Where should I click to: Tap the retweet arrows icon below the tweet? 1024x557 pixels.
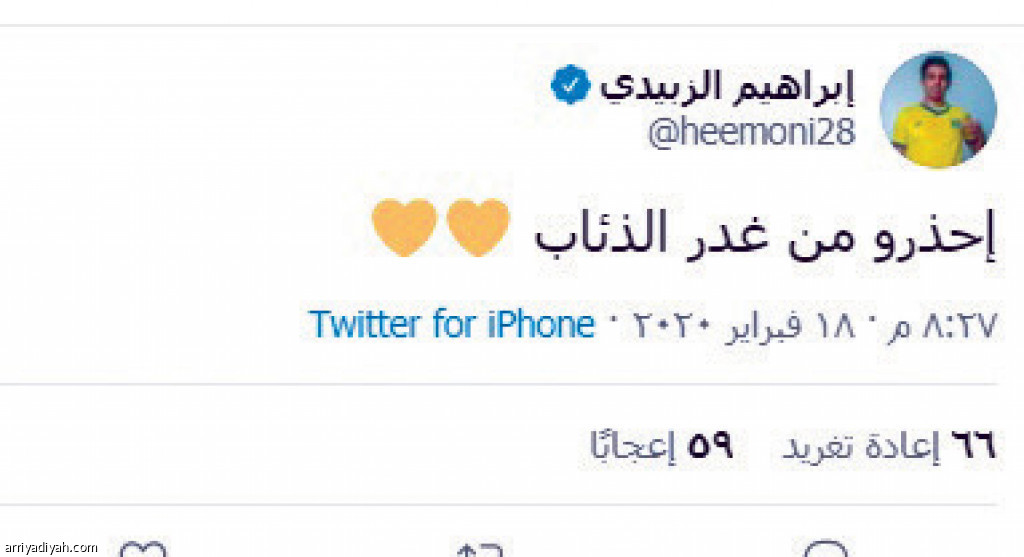click(x=480, y=549)
